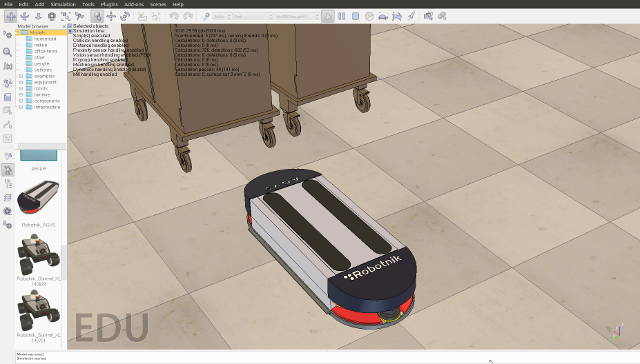The height and width of the screenshot is (364, 640).
Task: Open the calculation modules f(x) icon
Action: pos(7,66)
